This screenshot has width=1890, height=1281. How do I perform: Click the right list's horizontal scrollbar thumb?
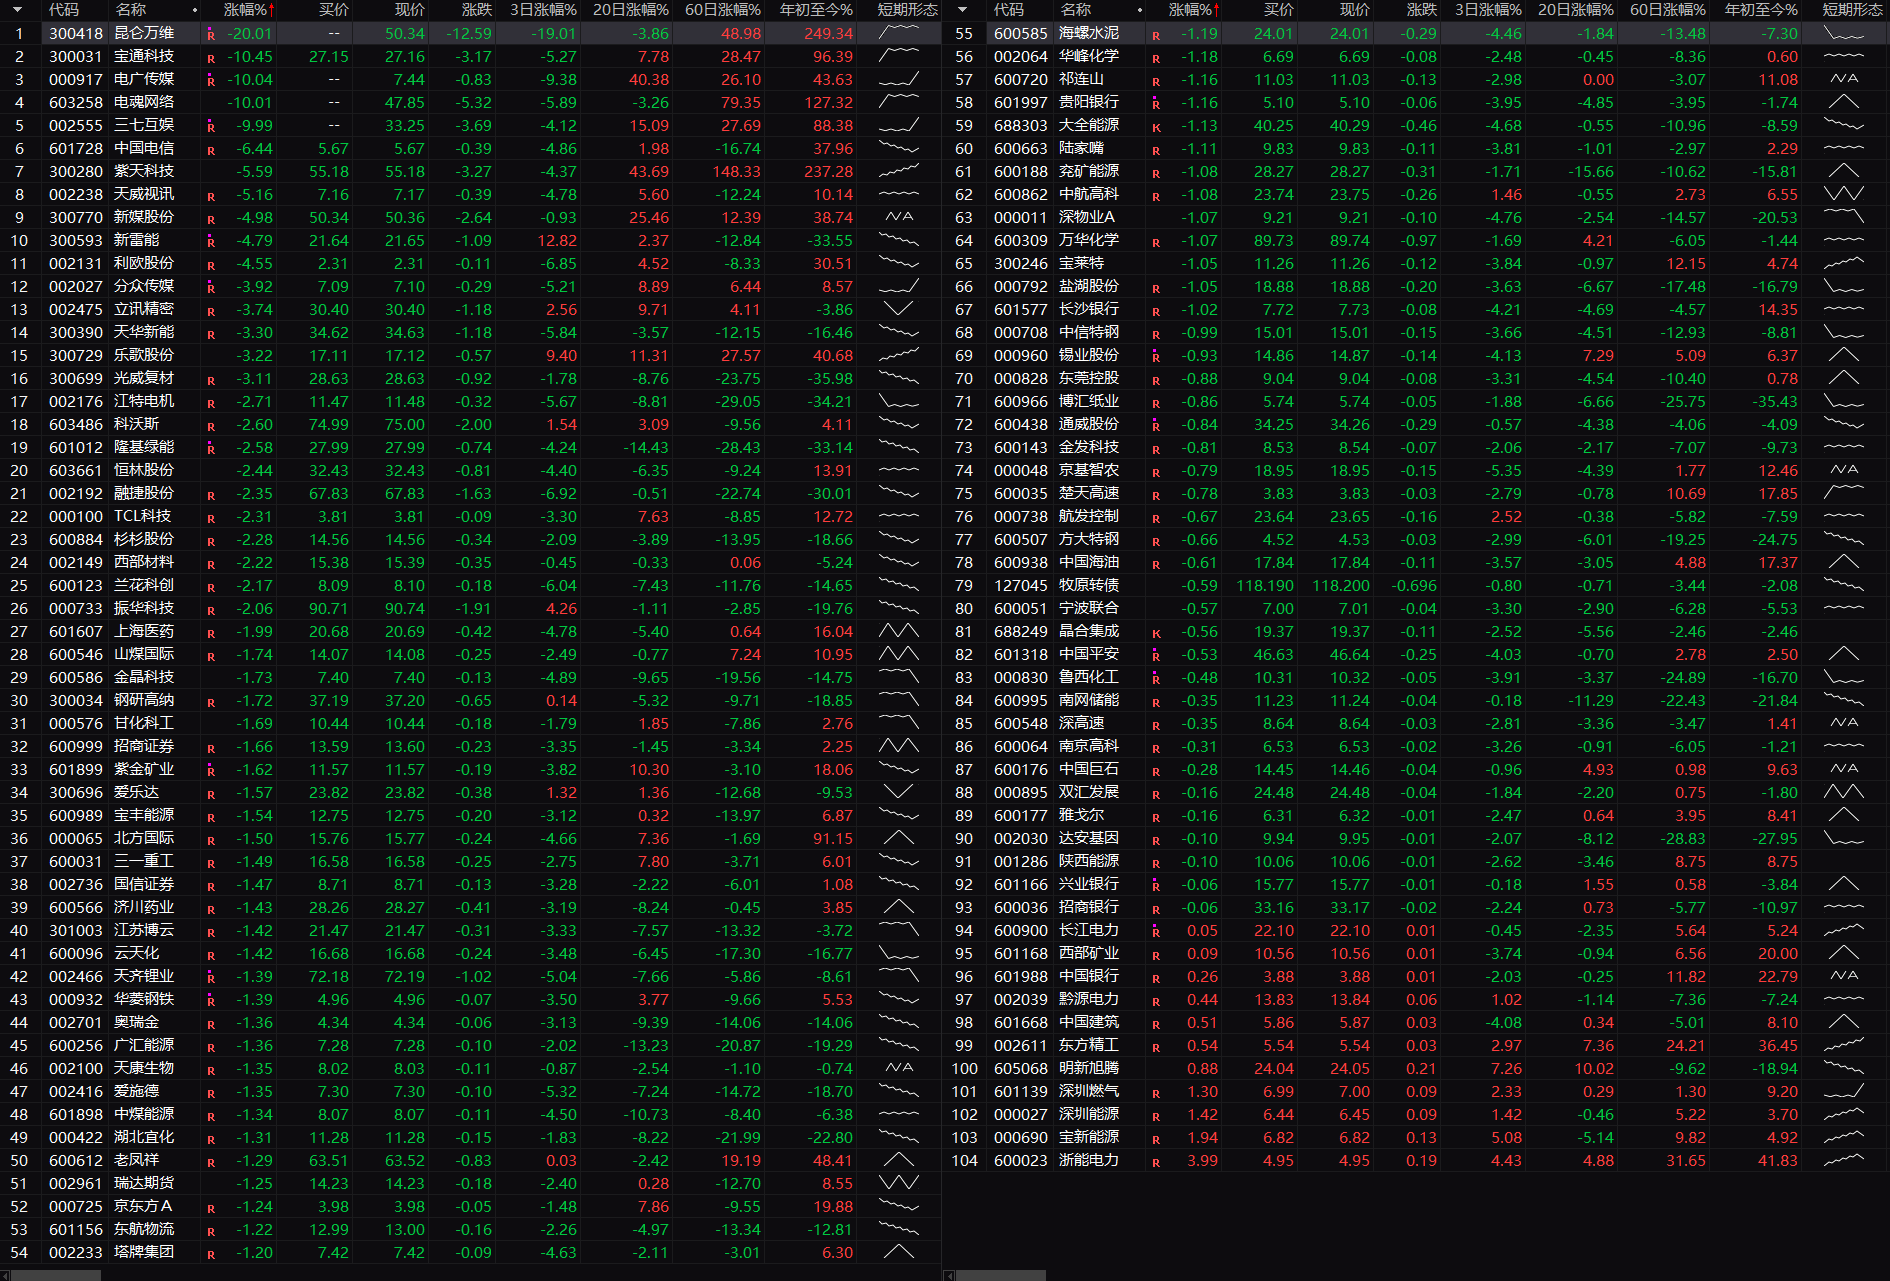1001,1275
